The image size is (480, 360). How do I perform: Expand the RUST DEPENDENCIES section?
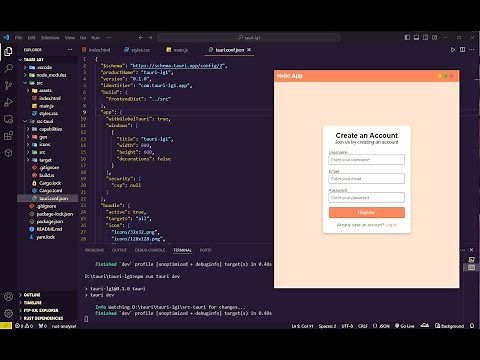tap(43, 318)
